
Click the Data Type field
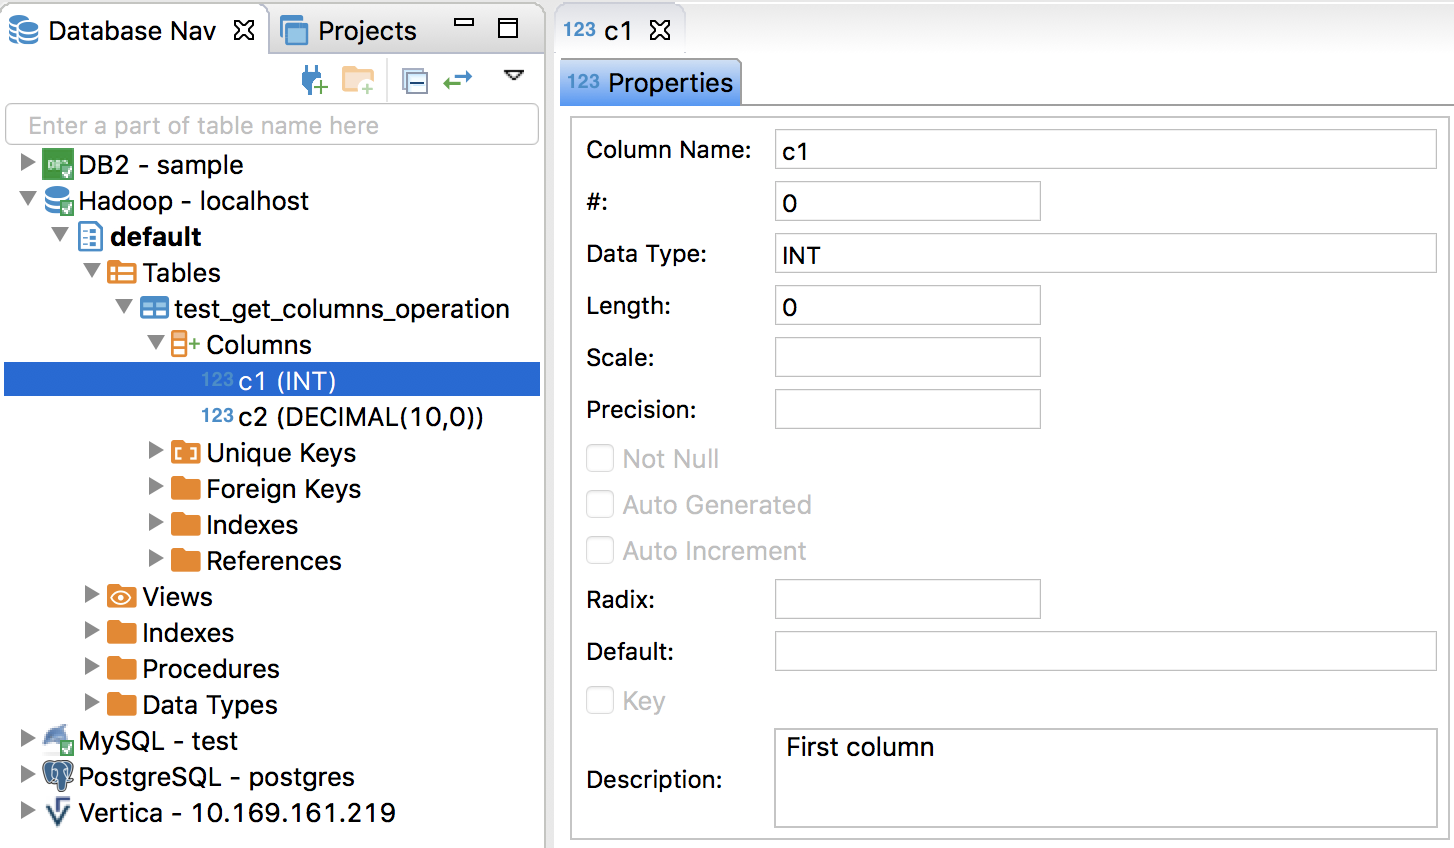click(x=1106, y=254)
